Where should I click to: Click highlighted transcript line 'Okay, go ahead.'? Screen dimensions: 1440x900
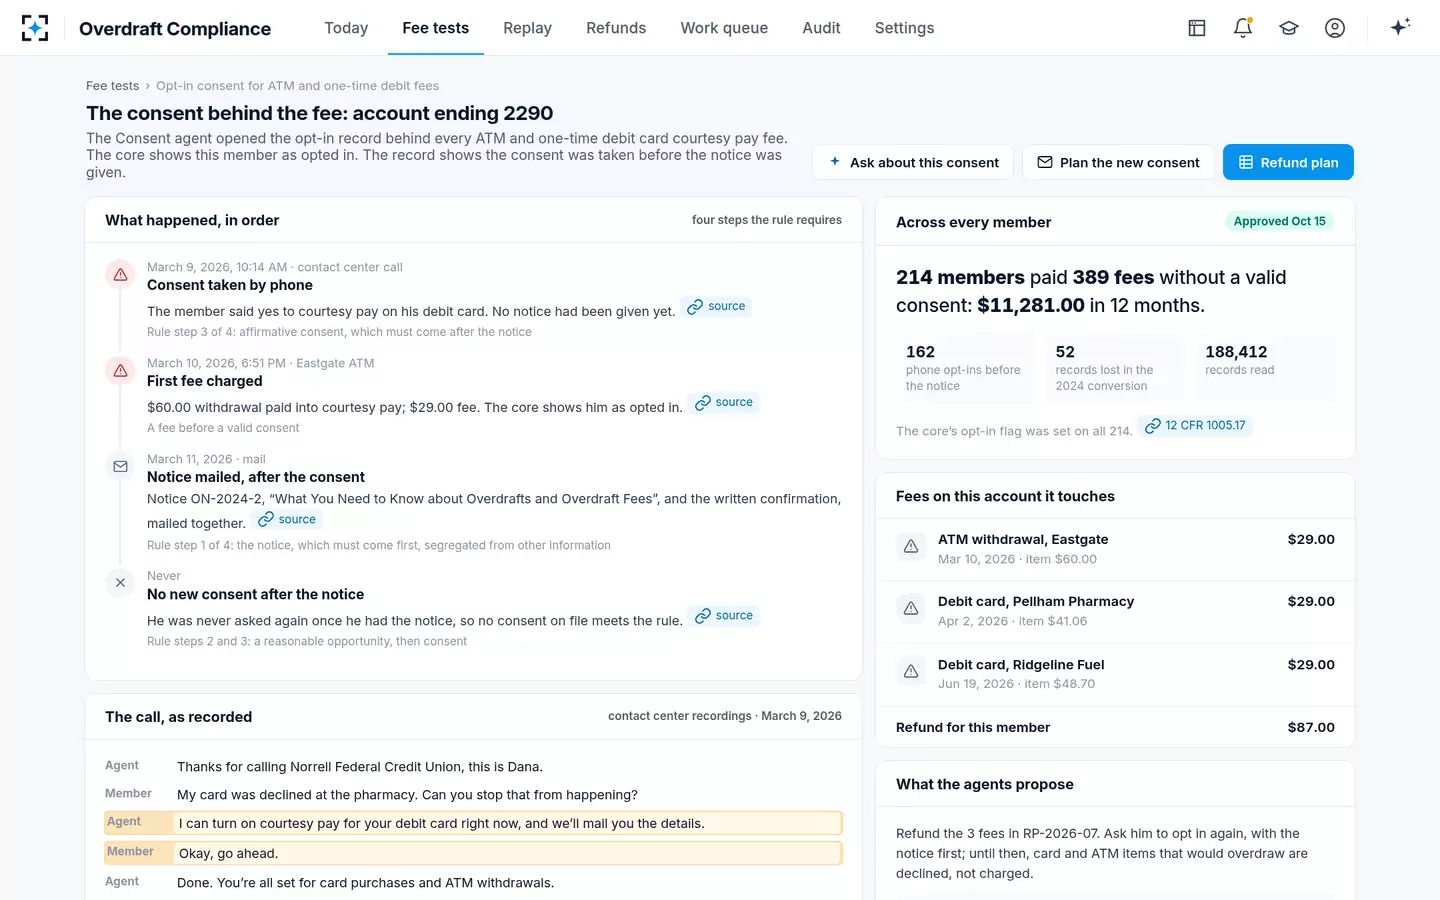[473, 853]
